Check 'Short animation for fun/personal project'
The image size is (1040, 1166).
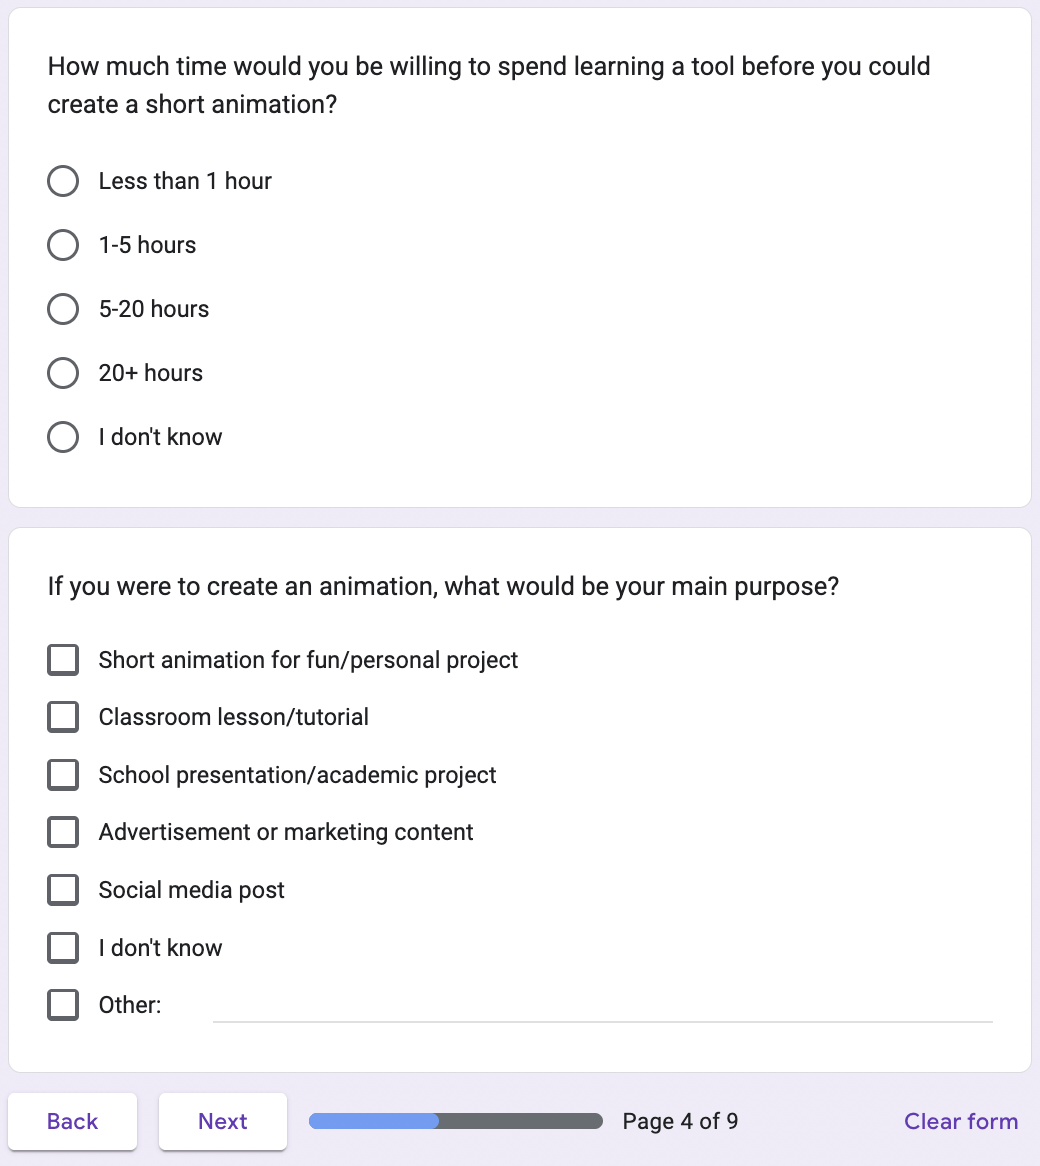tap(63, 660)
